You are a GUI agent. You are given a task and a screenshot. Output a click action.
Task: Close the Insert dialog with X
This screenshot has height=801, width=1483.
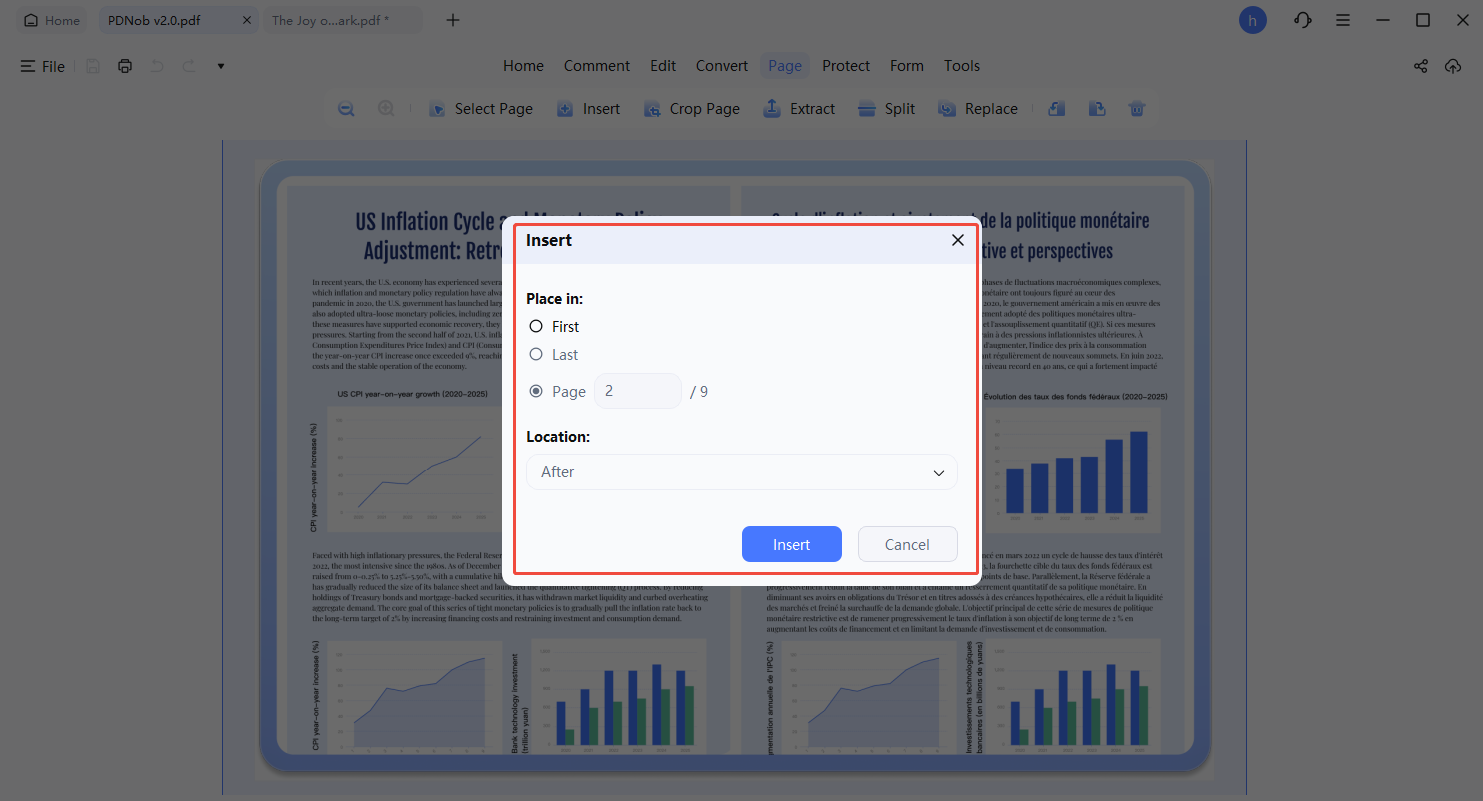(957, 240)
